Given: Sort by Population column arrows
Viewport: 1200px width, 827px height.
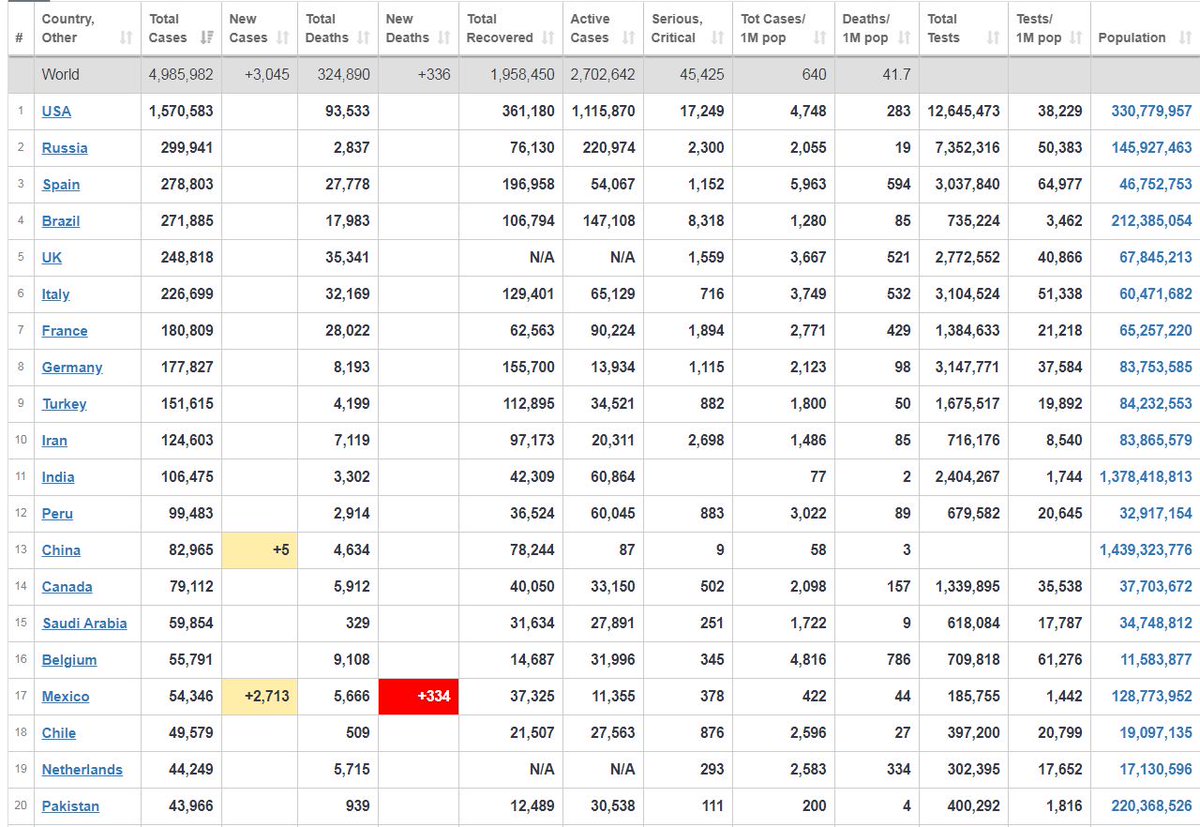Looking at the screenshot, I should 1183,38.
